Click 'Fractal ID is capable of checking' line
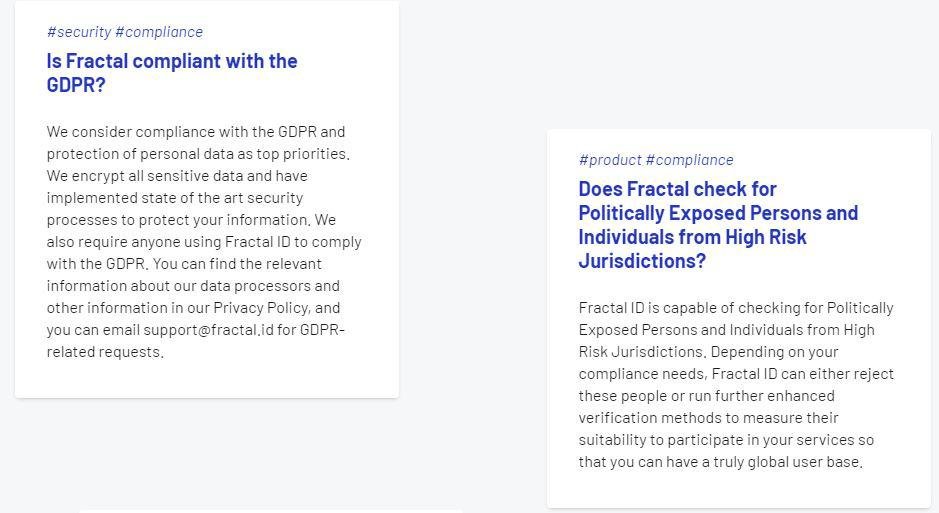The image size is (939, 513). click(x=735, y=308)
